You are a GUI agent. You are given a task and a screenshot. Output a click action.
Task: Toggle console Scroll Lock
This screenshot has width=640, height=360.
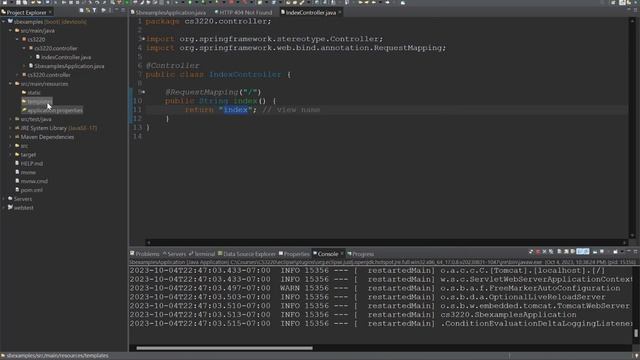pos(566,251)
